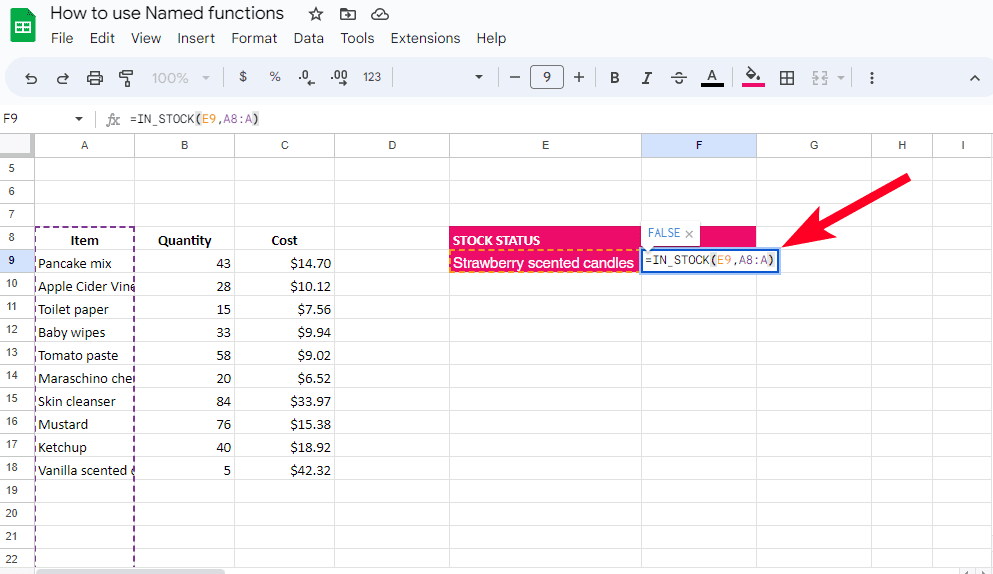Print the spreadsheet using the printer icon
Image resolution: width=993 pixels, height=574 pixels.
click(95, 78)
